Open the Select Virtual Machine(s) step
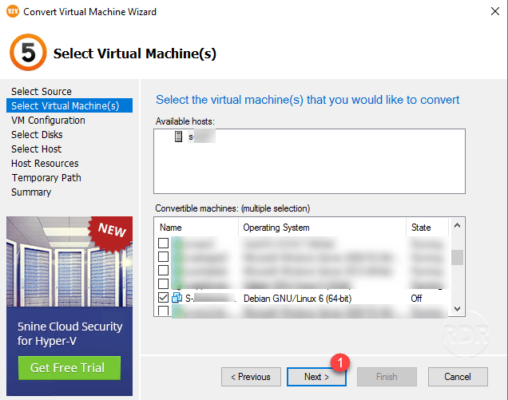Image resolution: width=508 pixels, height=400 pixels. coord(69,106)
